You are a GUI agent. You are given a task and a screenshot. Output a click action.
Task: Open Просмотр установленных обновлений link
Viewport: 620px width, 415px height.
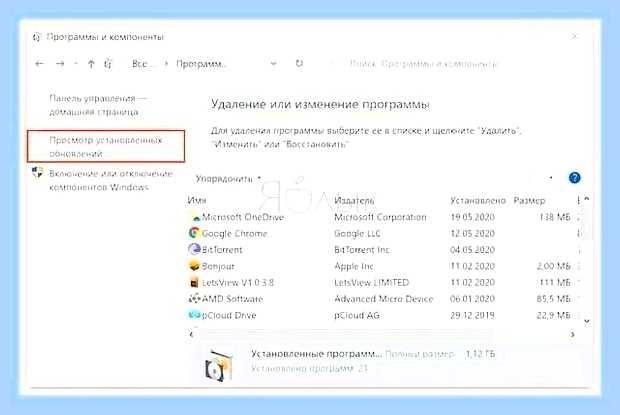pyautogui.click(x=106, y=147)
